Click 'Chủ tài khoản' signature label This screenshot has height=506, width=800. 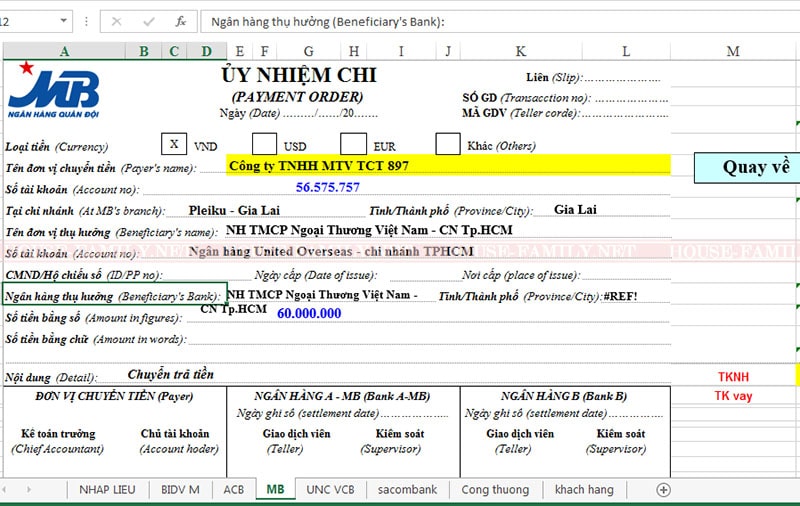[175, 434]
